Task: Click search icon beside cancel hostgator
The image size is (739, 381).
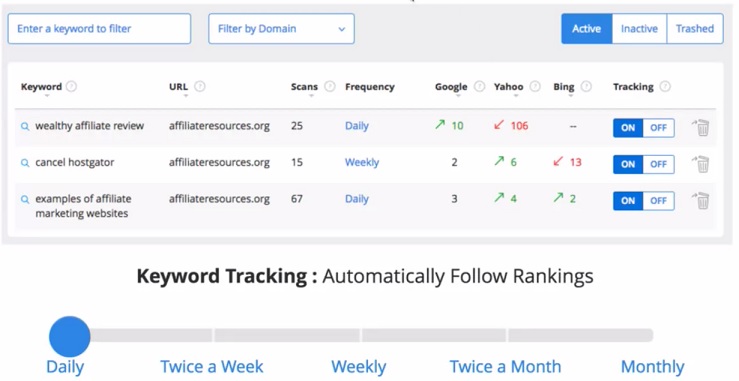Action: [x=25, y=163]
